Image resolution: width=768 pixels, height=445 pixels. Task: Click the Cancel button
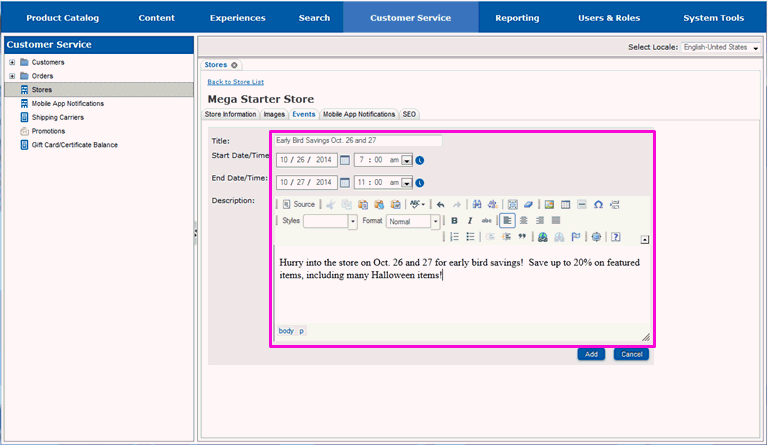point(631,354)
